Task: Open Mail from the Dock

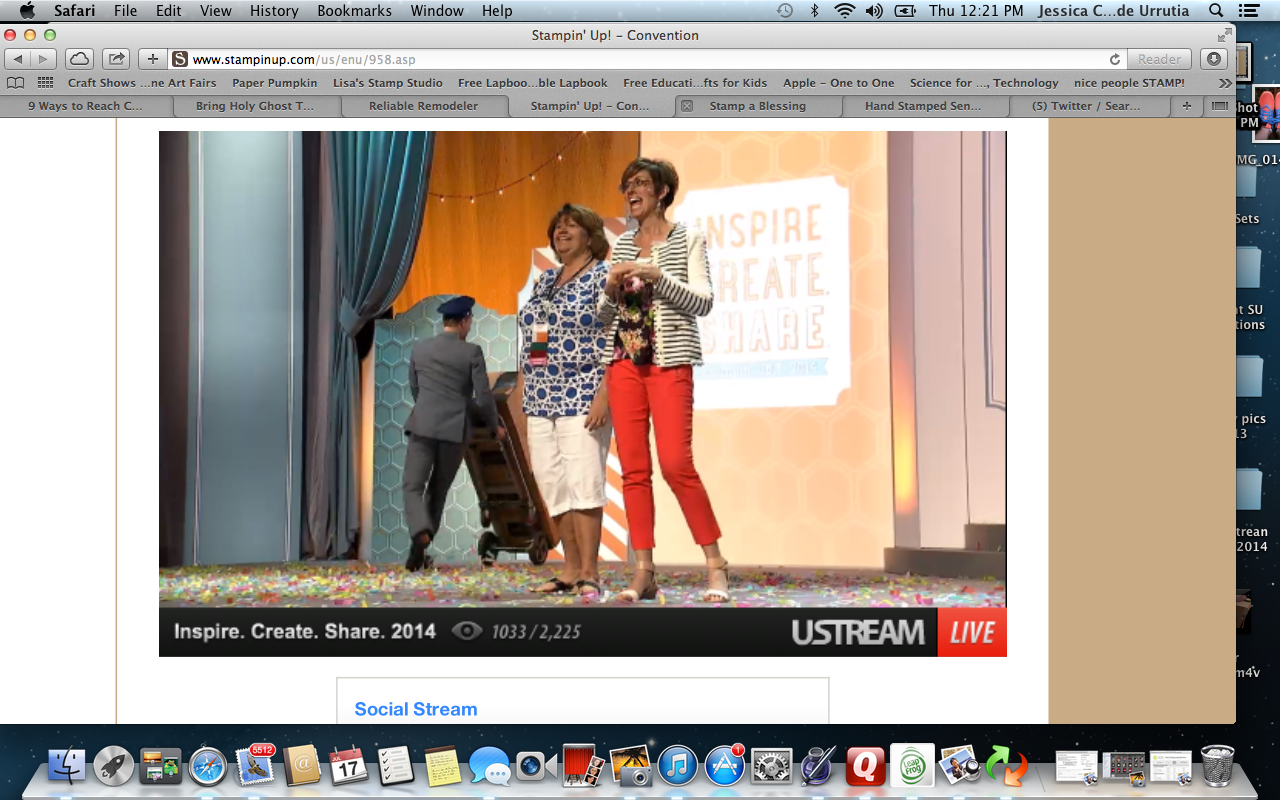Action: [x=255, y=766]
